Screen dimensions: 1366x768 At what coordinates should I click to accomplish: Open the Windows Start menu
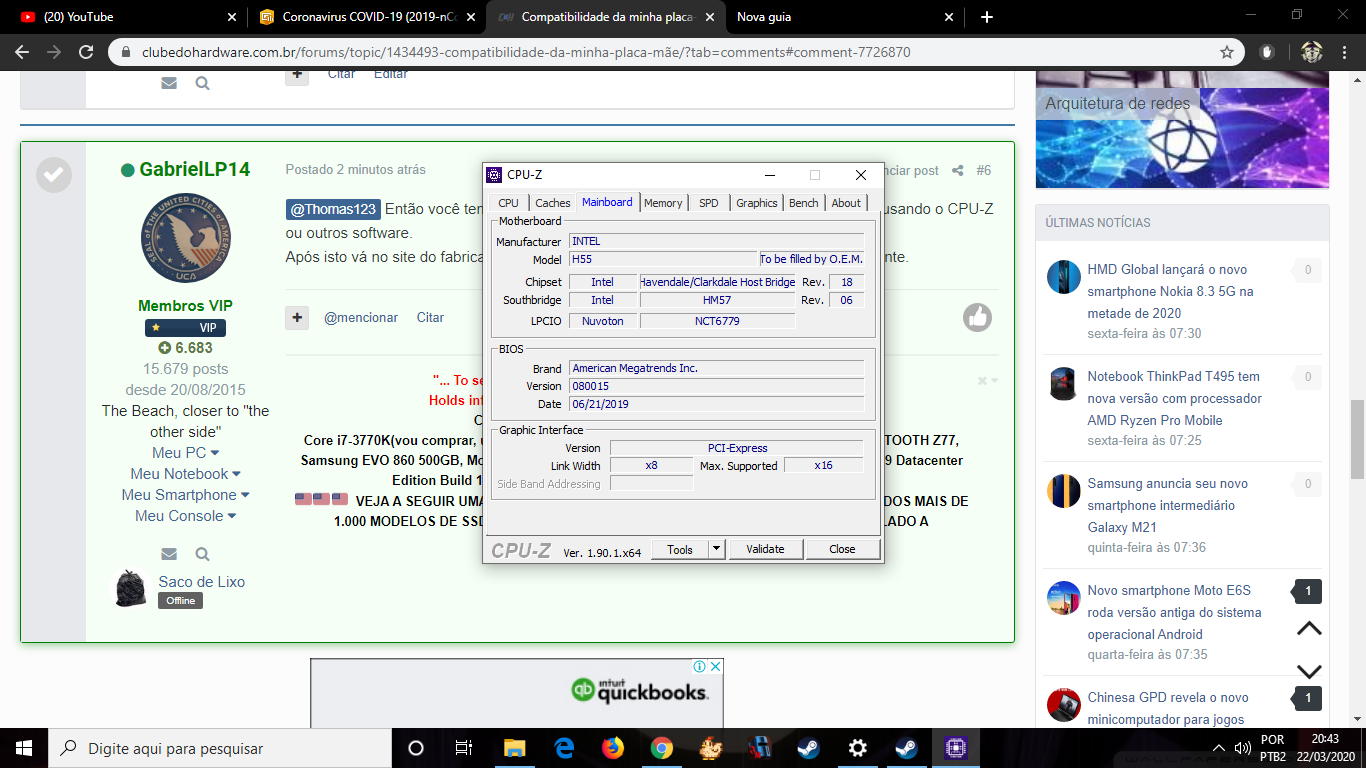pyautogui.click(x=24, y=748)
